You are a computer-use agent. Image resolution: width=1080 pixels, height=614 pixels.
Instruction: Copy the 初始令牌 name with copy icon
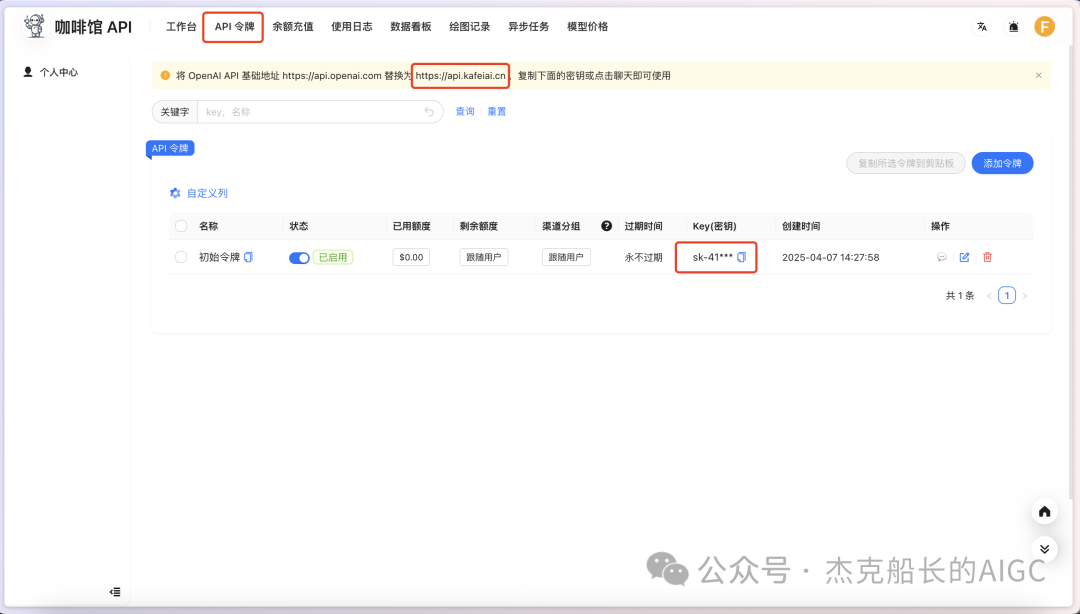(249, 257)
